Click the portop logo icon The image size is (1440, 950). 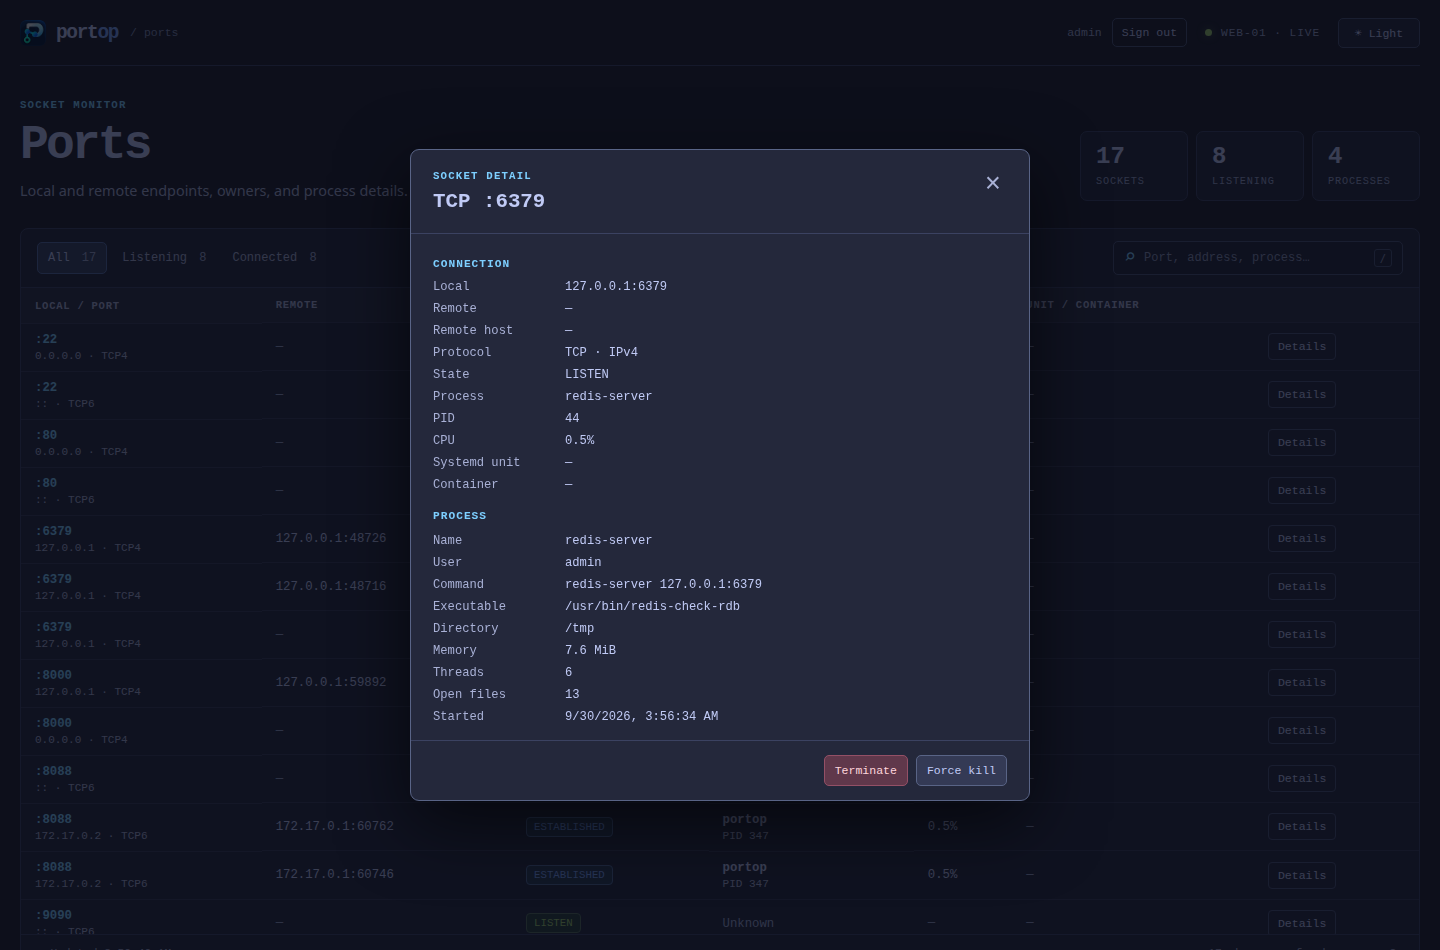[33, 33]
